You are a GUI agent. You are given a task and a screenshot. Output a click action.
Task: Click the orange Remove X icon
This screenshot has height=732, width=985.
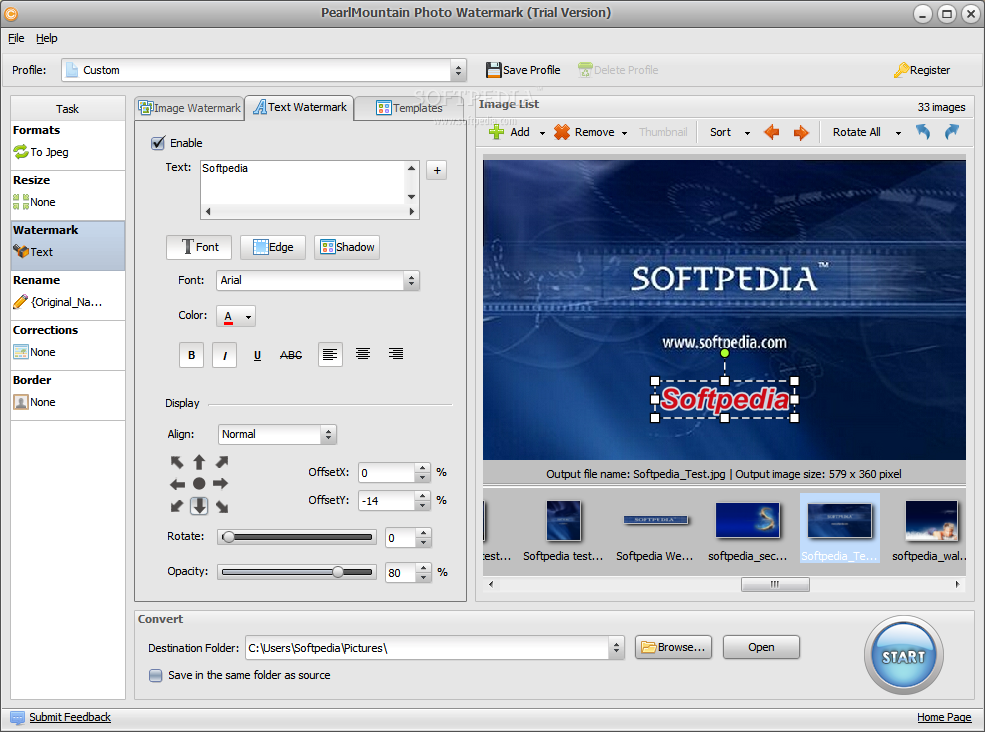562,132
